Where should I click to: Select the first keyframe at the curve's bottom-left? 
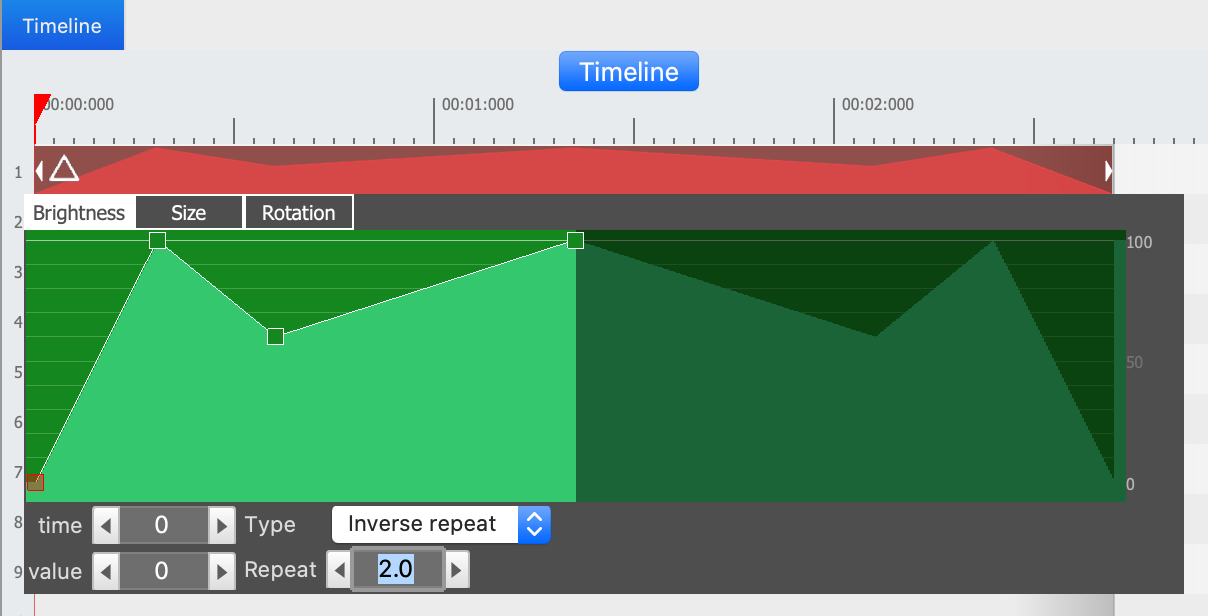tap(35, 482)
